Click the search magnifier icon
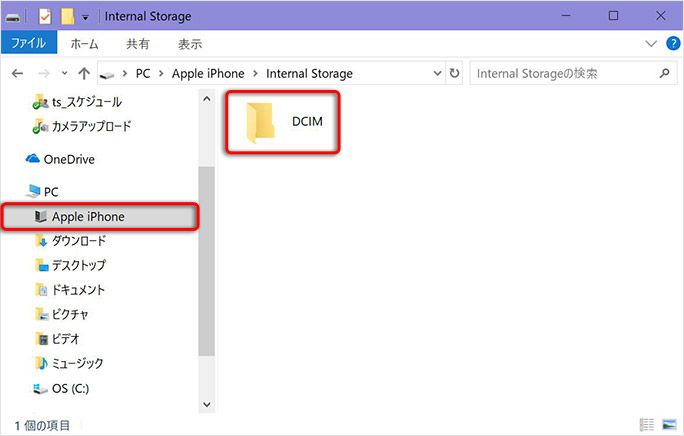684x436 pixels. coord(664,73)
